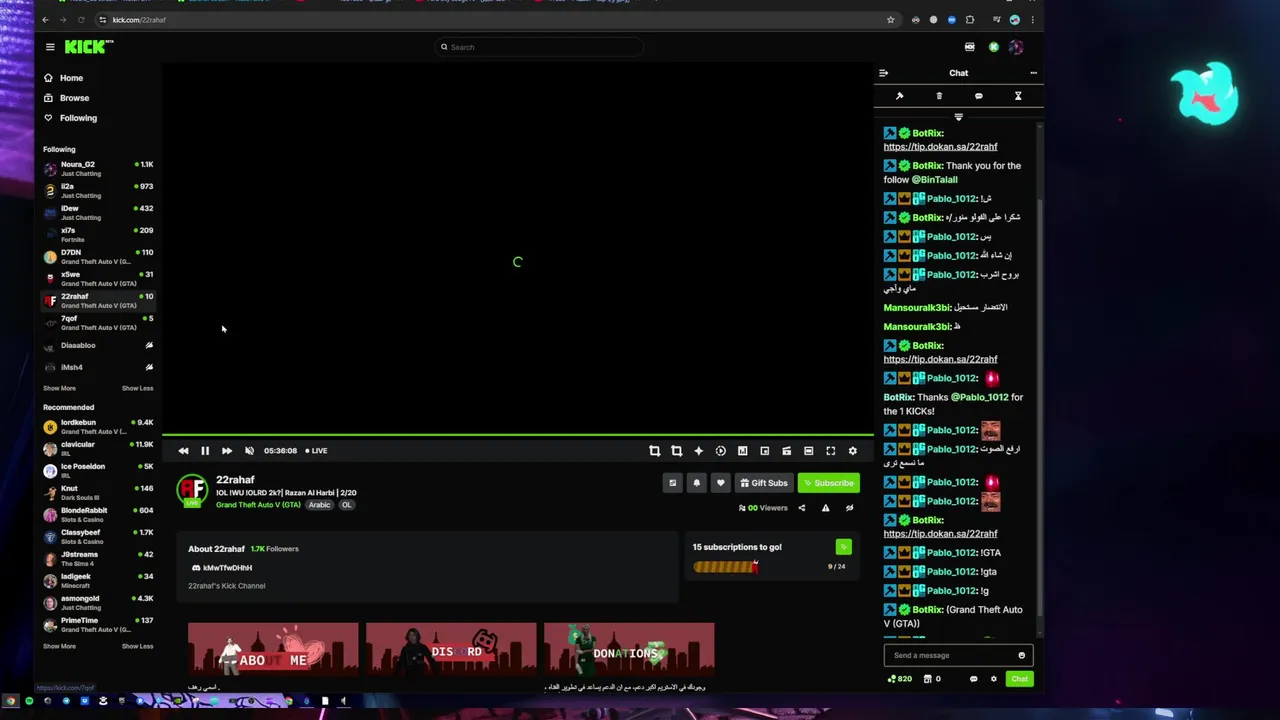Open player settings gear
This screenshot has height=720, width=1280.
[x=853, y=451]
